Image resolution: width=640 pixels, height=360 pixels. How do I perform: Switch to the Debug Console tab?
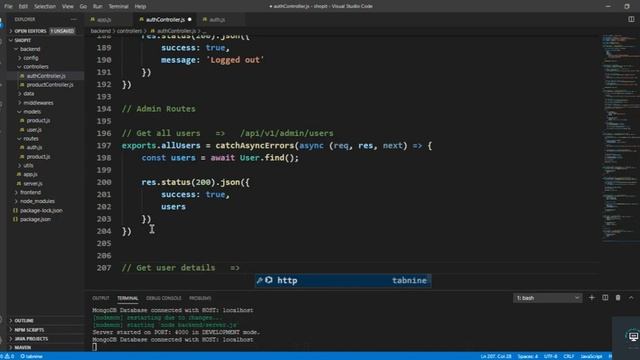tap(164, 298)
